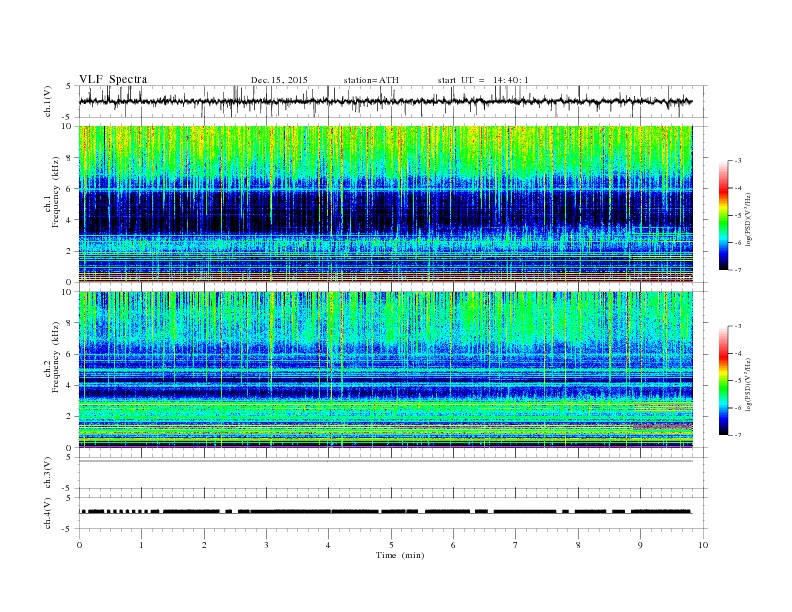Click the ch.1 frequency tick "2"
The width and height of the screenshot is (792, 612).
pos(70,251)
